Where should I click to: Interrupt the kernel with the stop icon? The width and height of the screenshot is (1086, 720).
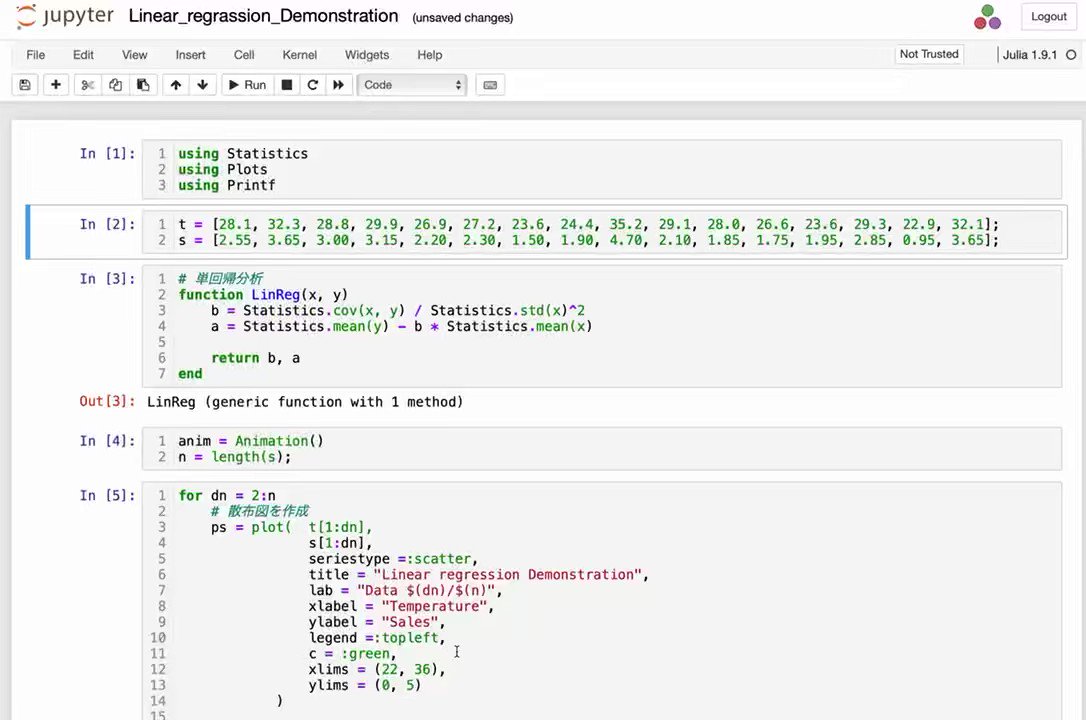(287, 84)
